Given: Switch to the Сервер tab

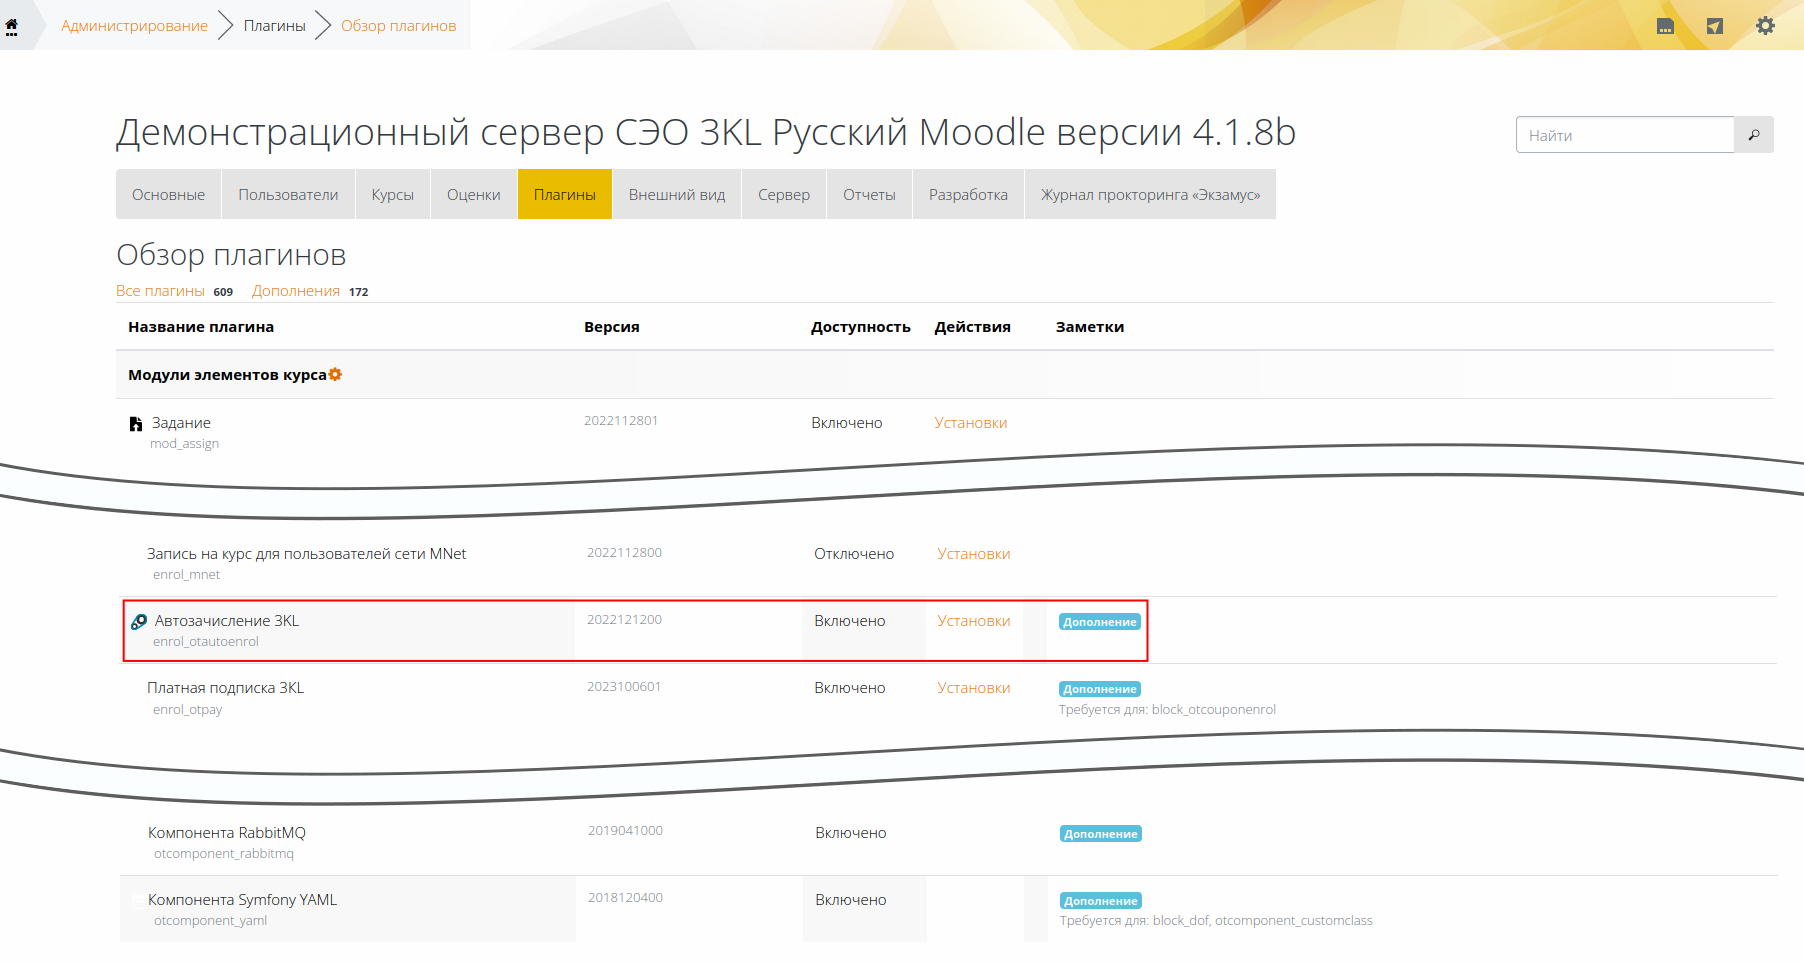Looking at the screenshot, I should point(784,194).
